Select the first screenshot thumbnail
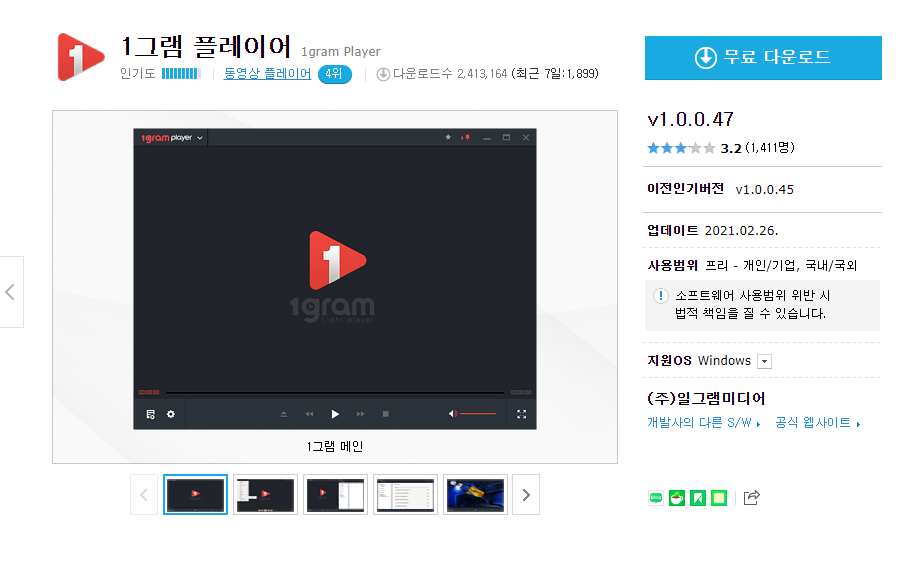Screen dimensions: 908x566 click(x=195, y=495)
